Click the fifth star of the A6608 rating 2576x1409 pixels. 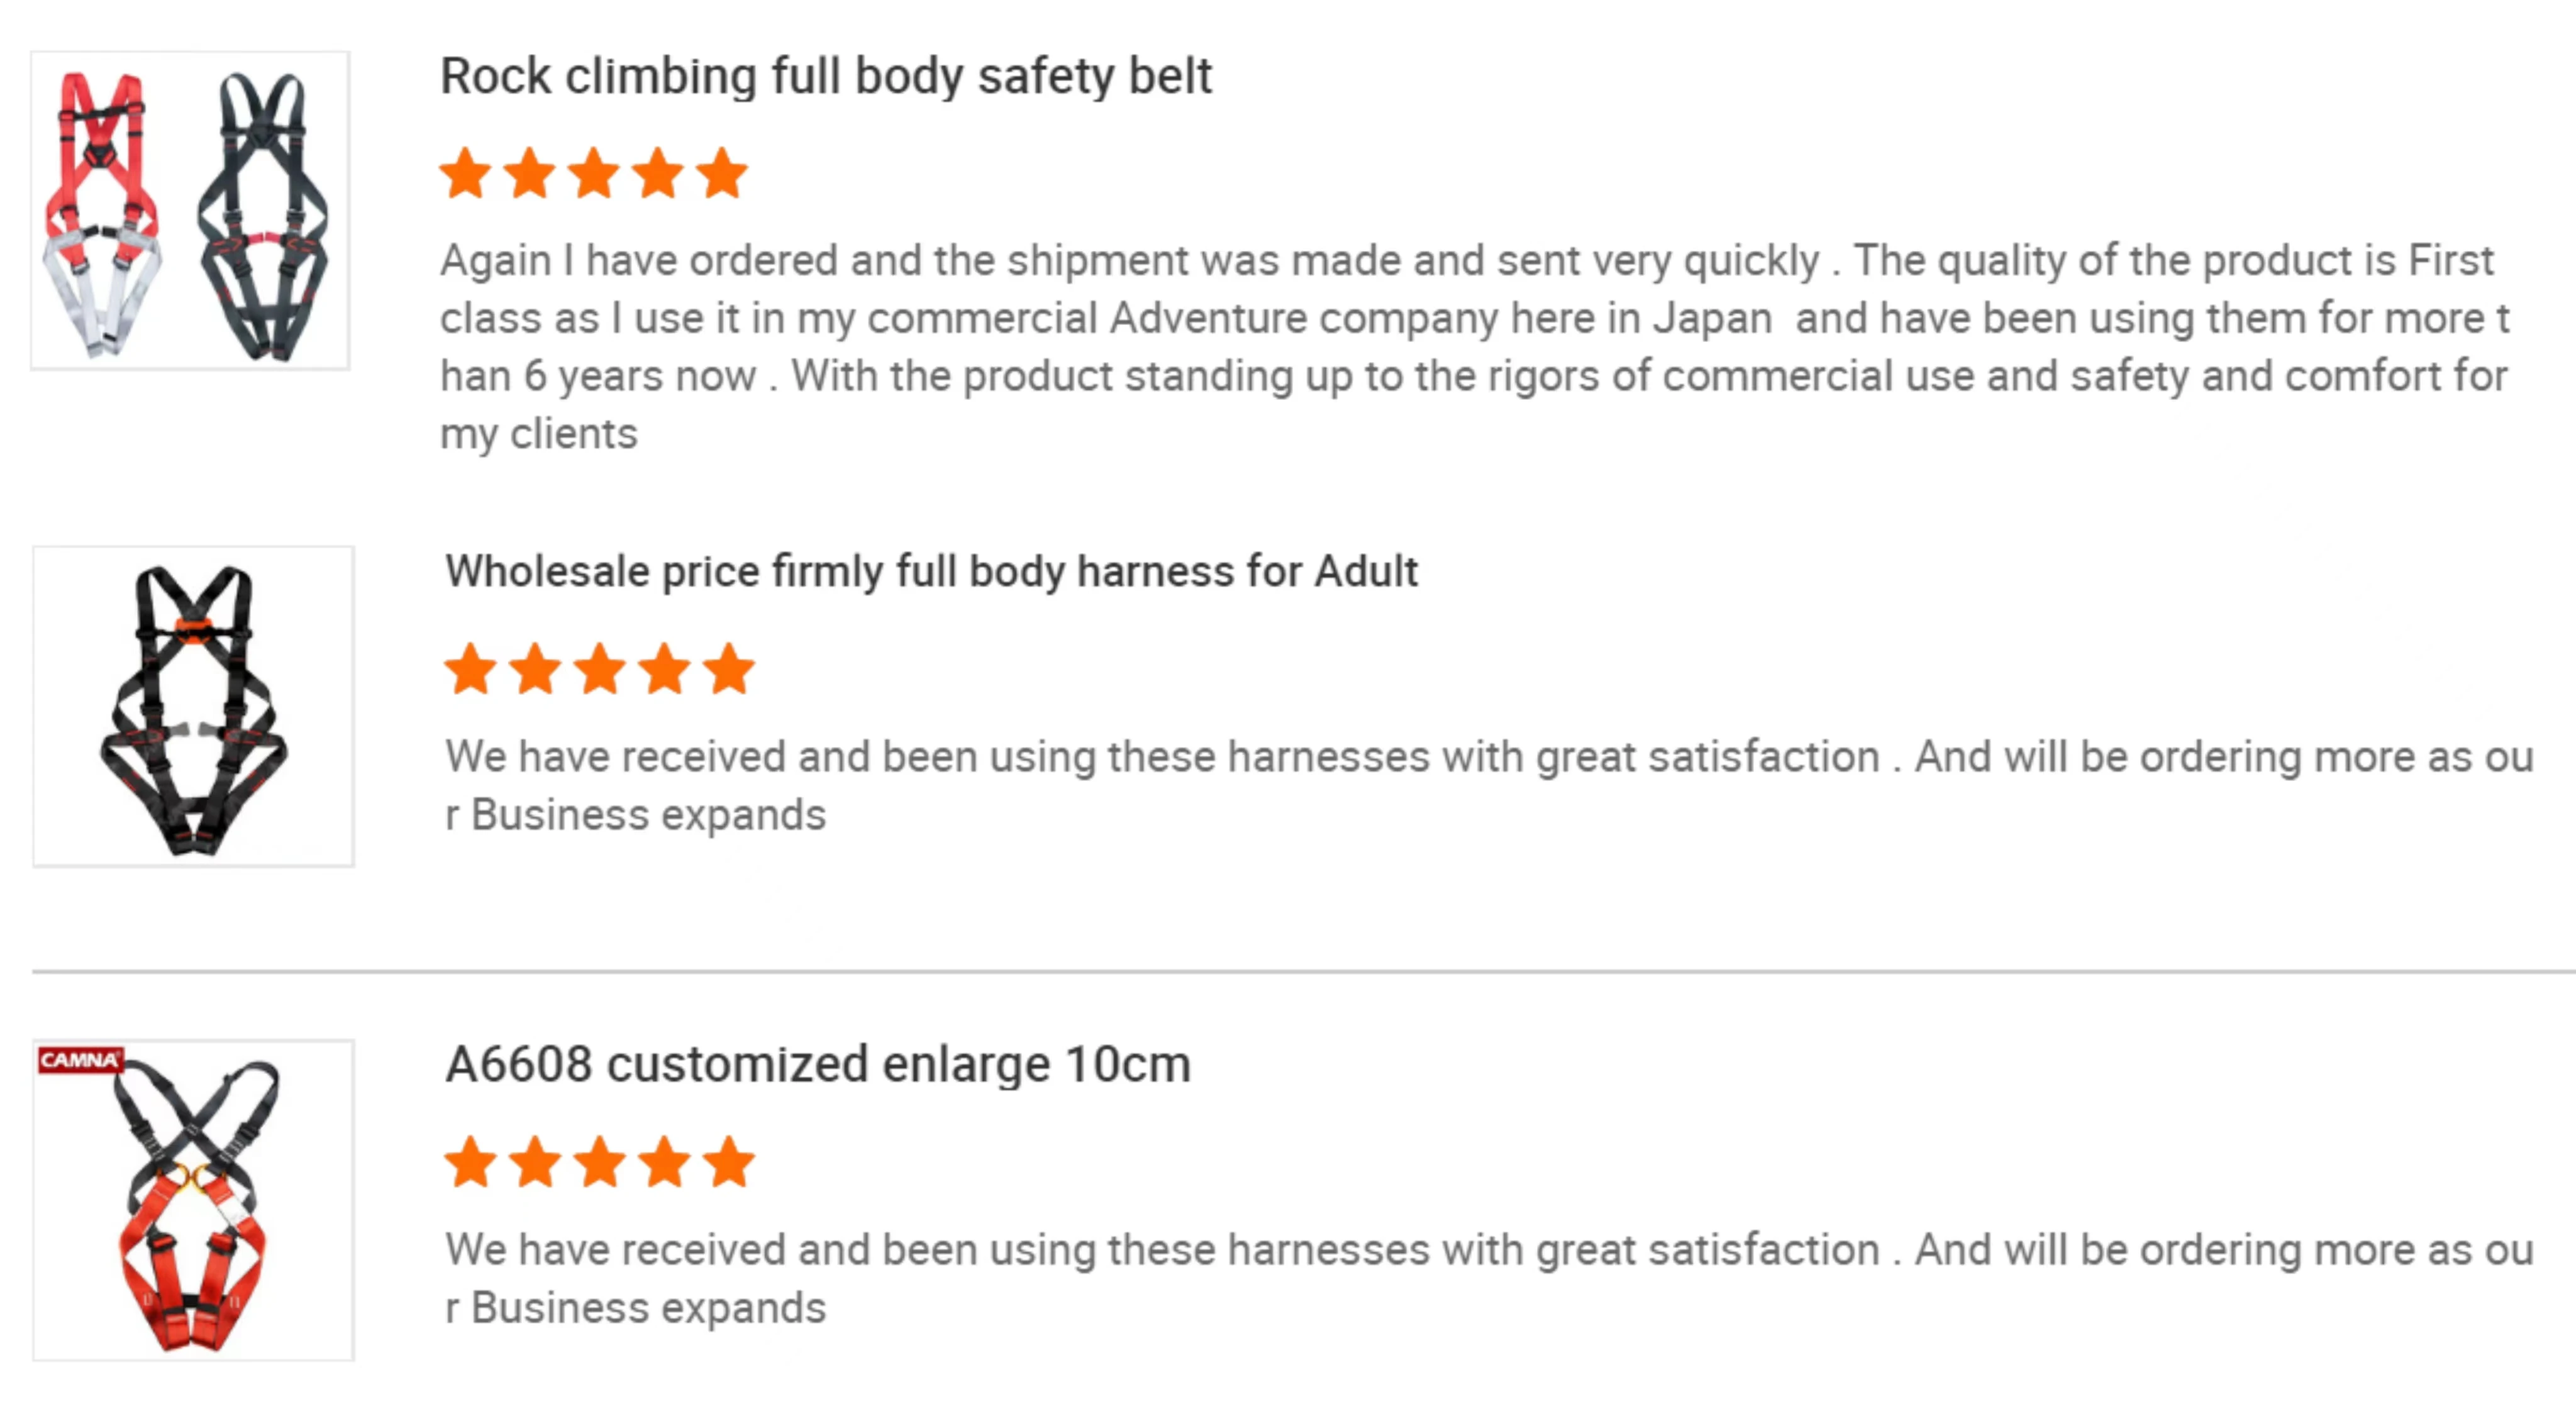728,1162
